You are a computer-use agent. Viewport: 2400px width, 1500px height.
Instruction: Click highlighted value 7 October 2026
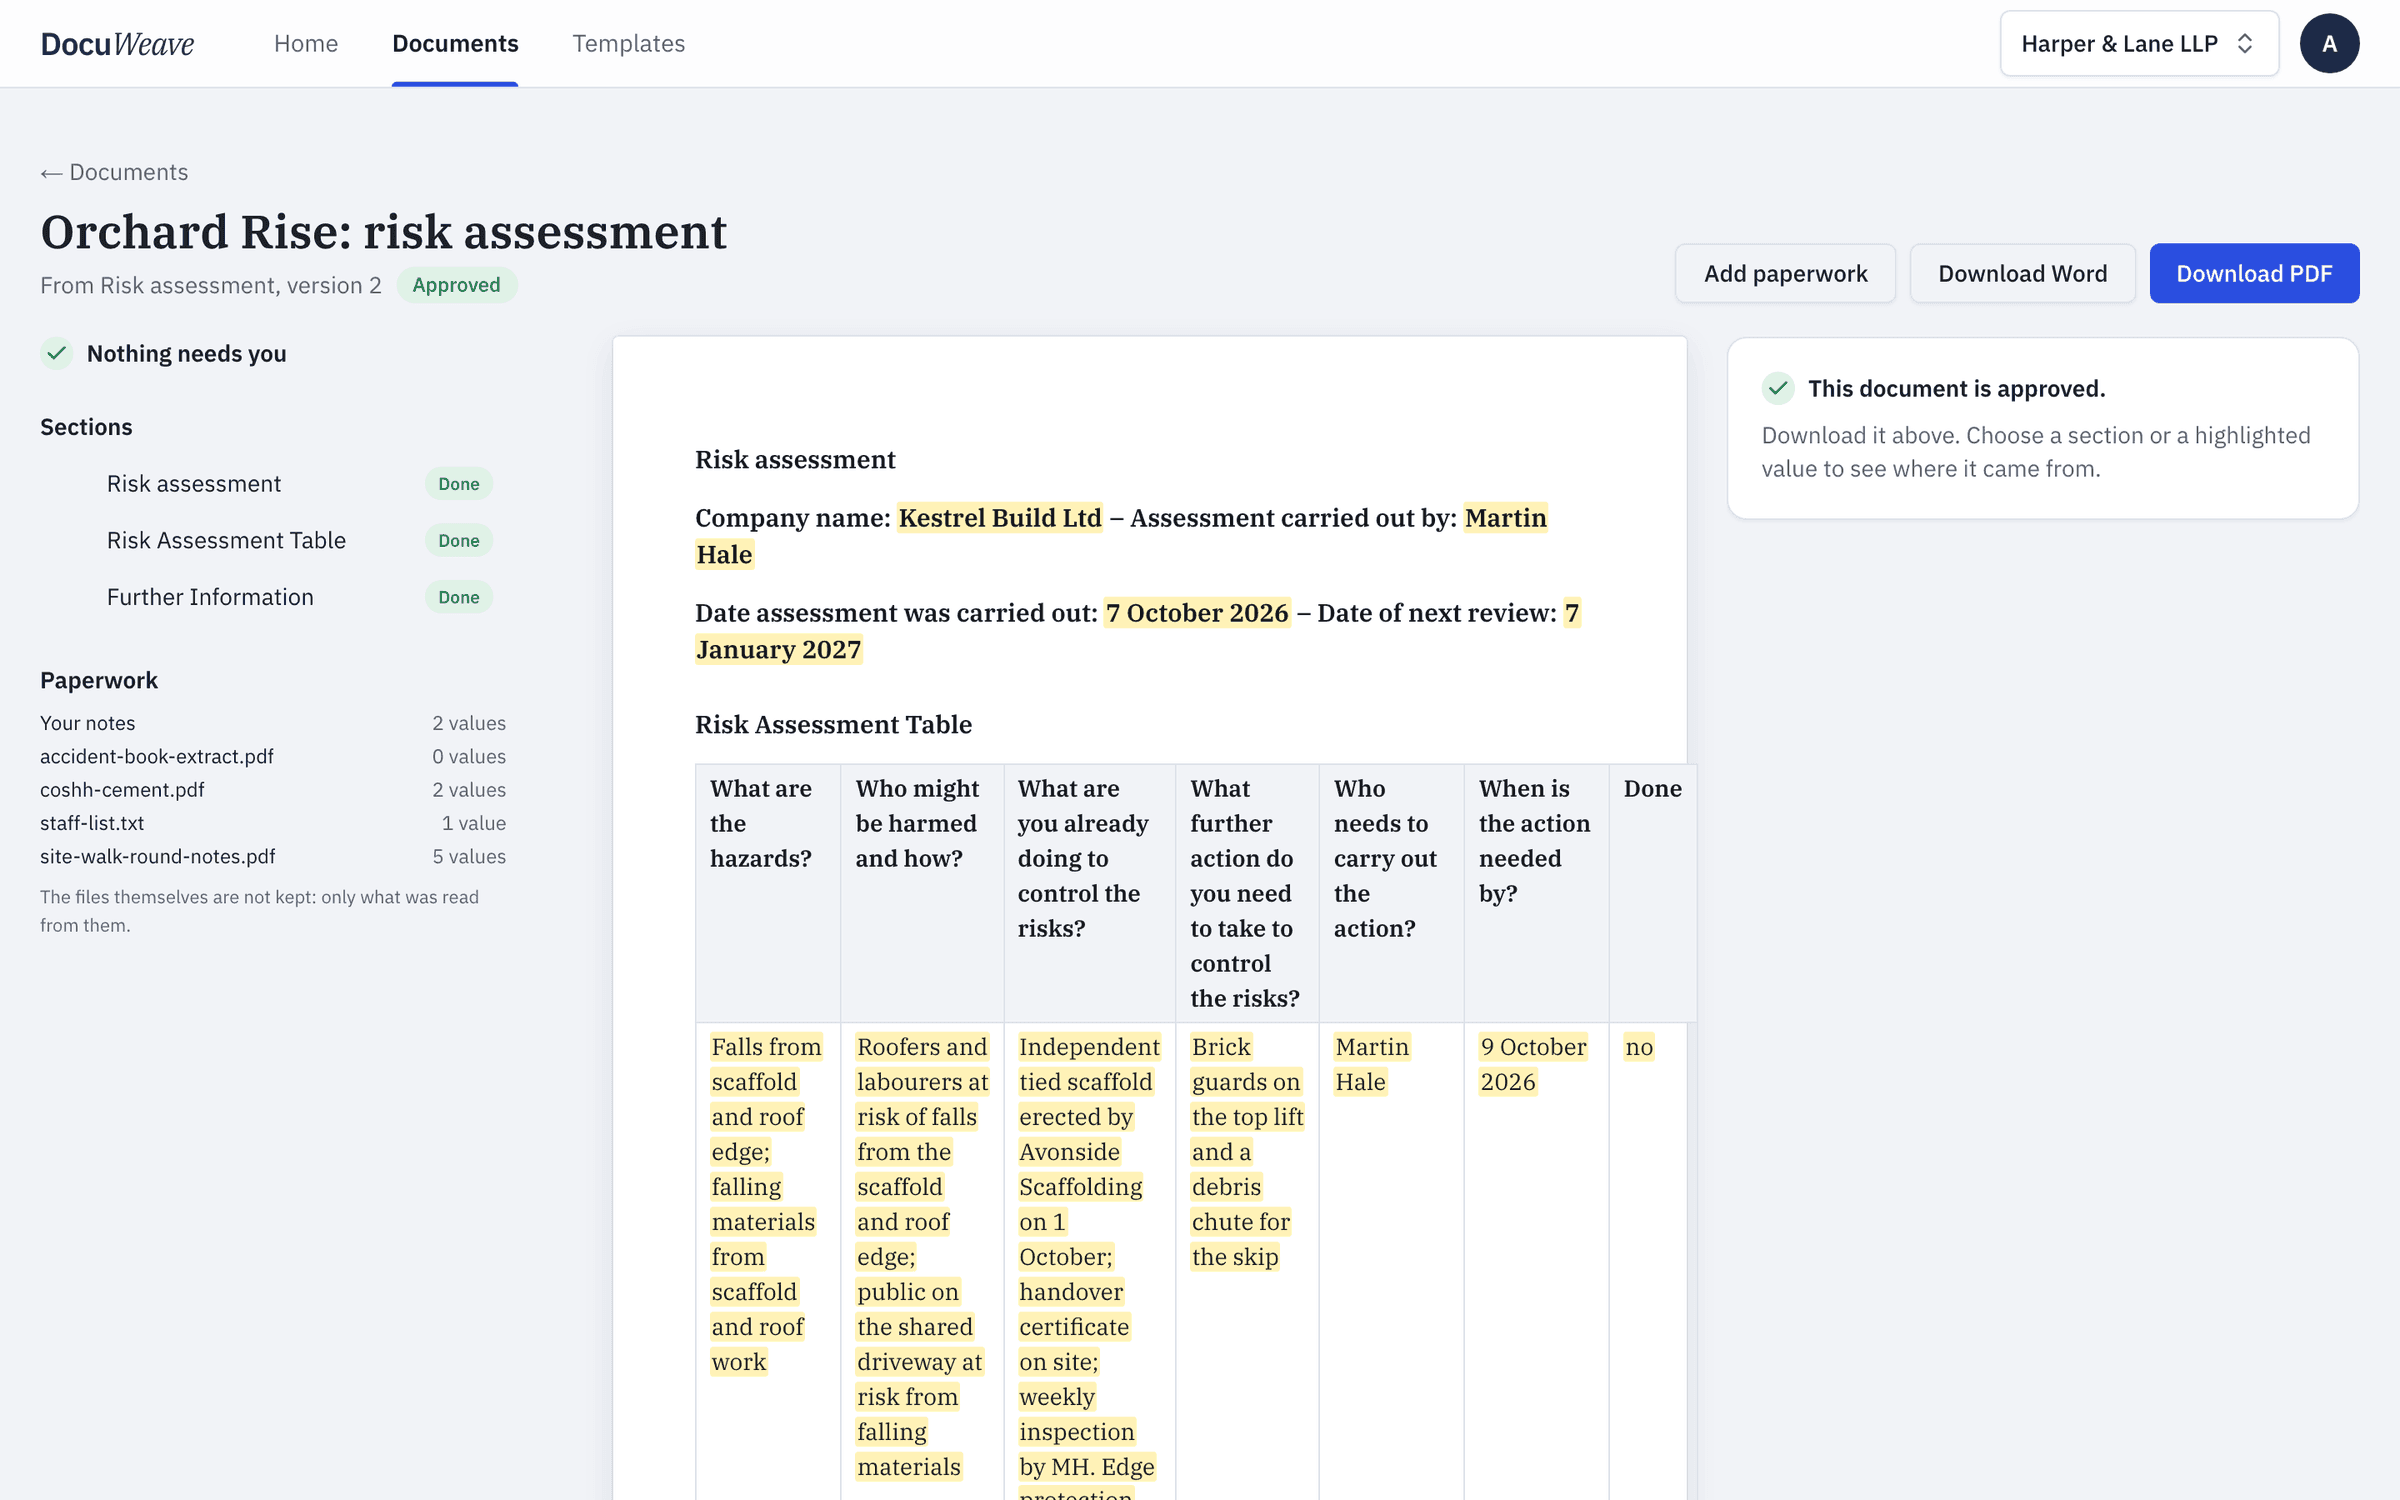click(x=1197, y=613)
